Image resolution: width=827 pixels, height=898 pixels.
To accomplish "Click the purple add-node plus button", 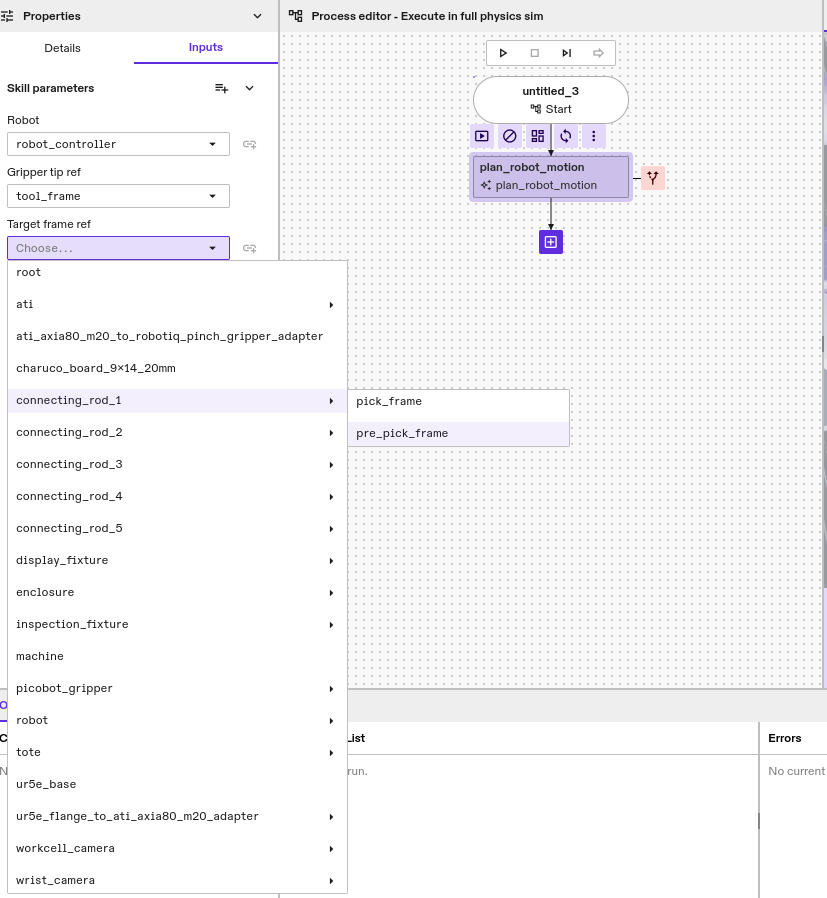I will (x=551, y=242).
